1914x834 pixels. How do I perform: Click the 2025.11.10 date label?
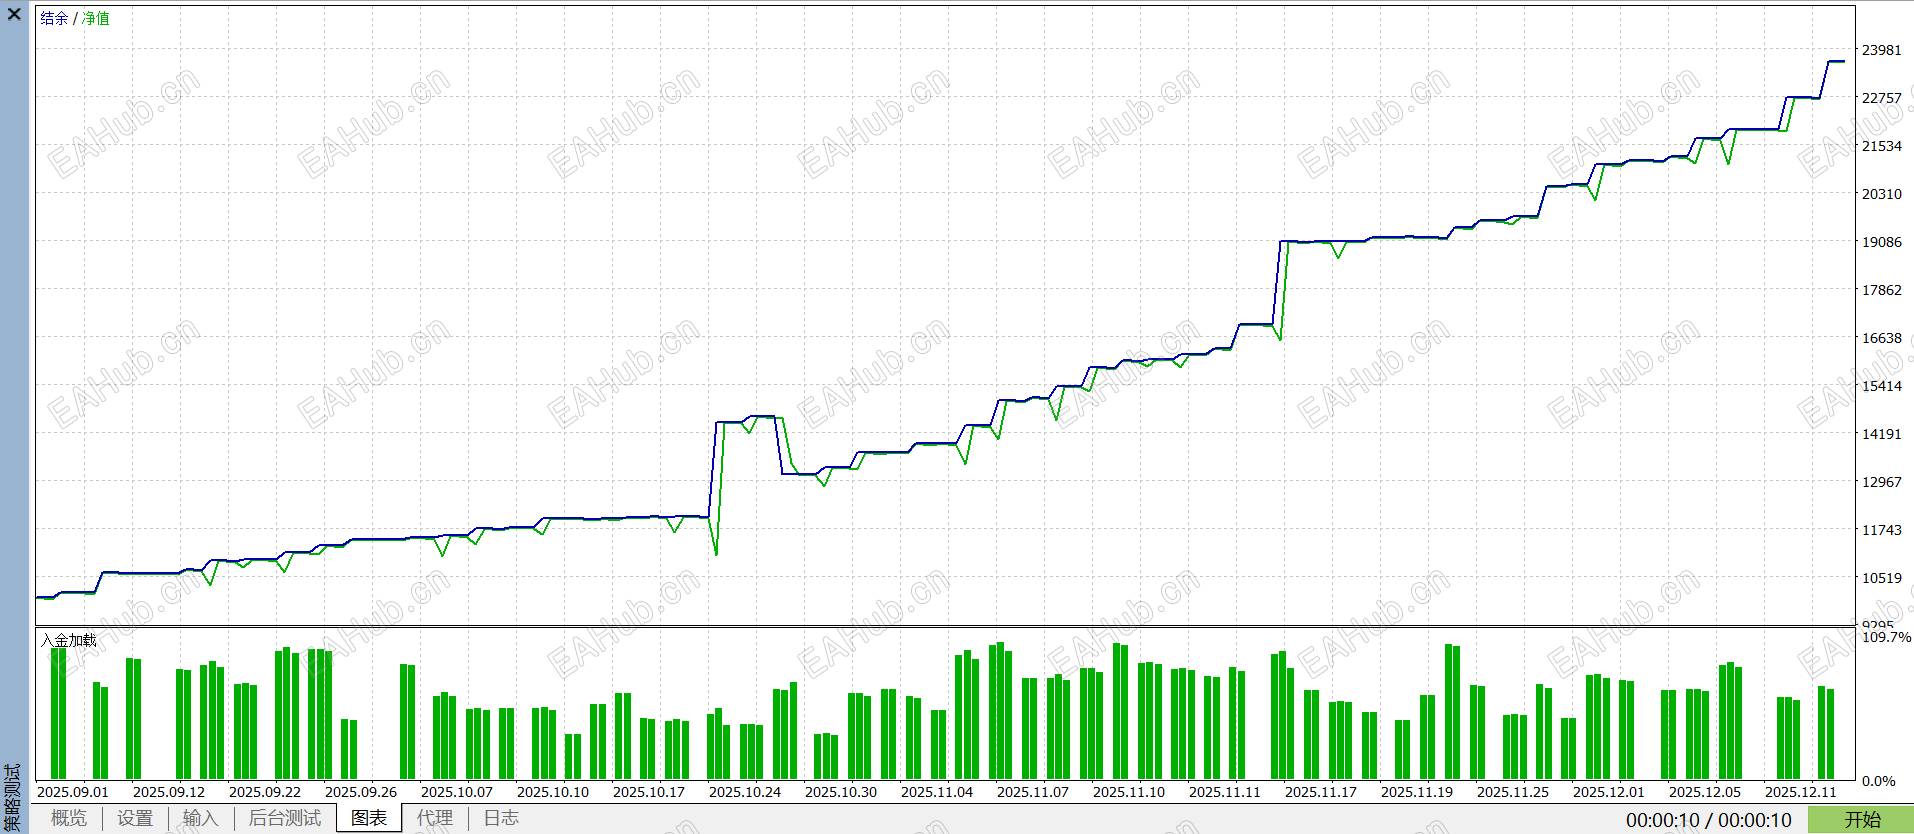tap(1129, 792)
